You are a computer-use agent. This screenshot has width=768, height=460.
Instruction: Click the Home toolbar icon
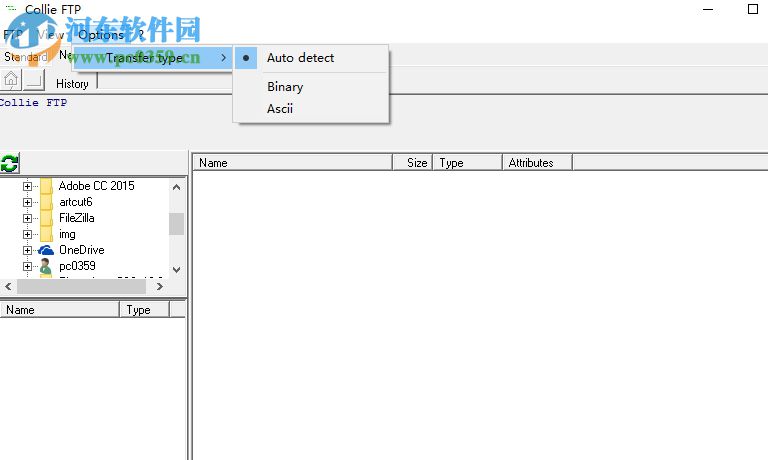11,80
